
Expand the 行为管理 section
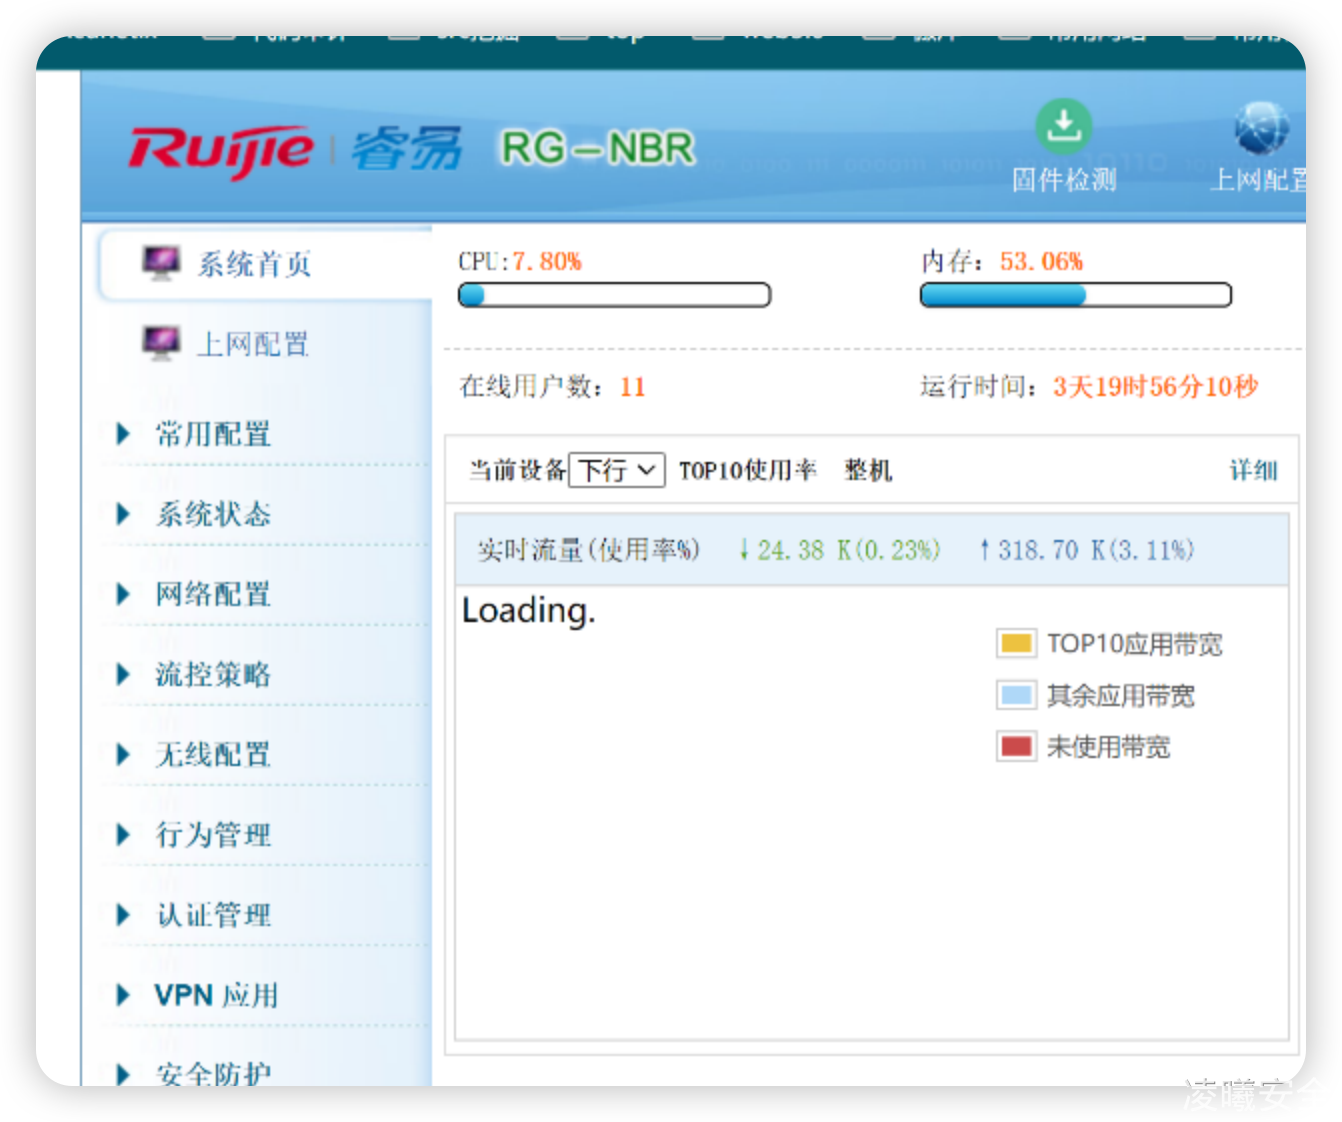click(212, 834)
